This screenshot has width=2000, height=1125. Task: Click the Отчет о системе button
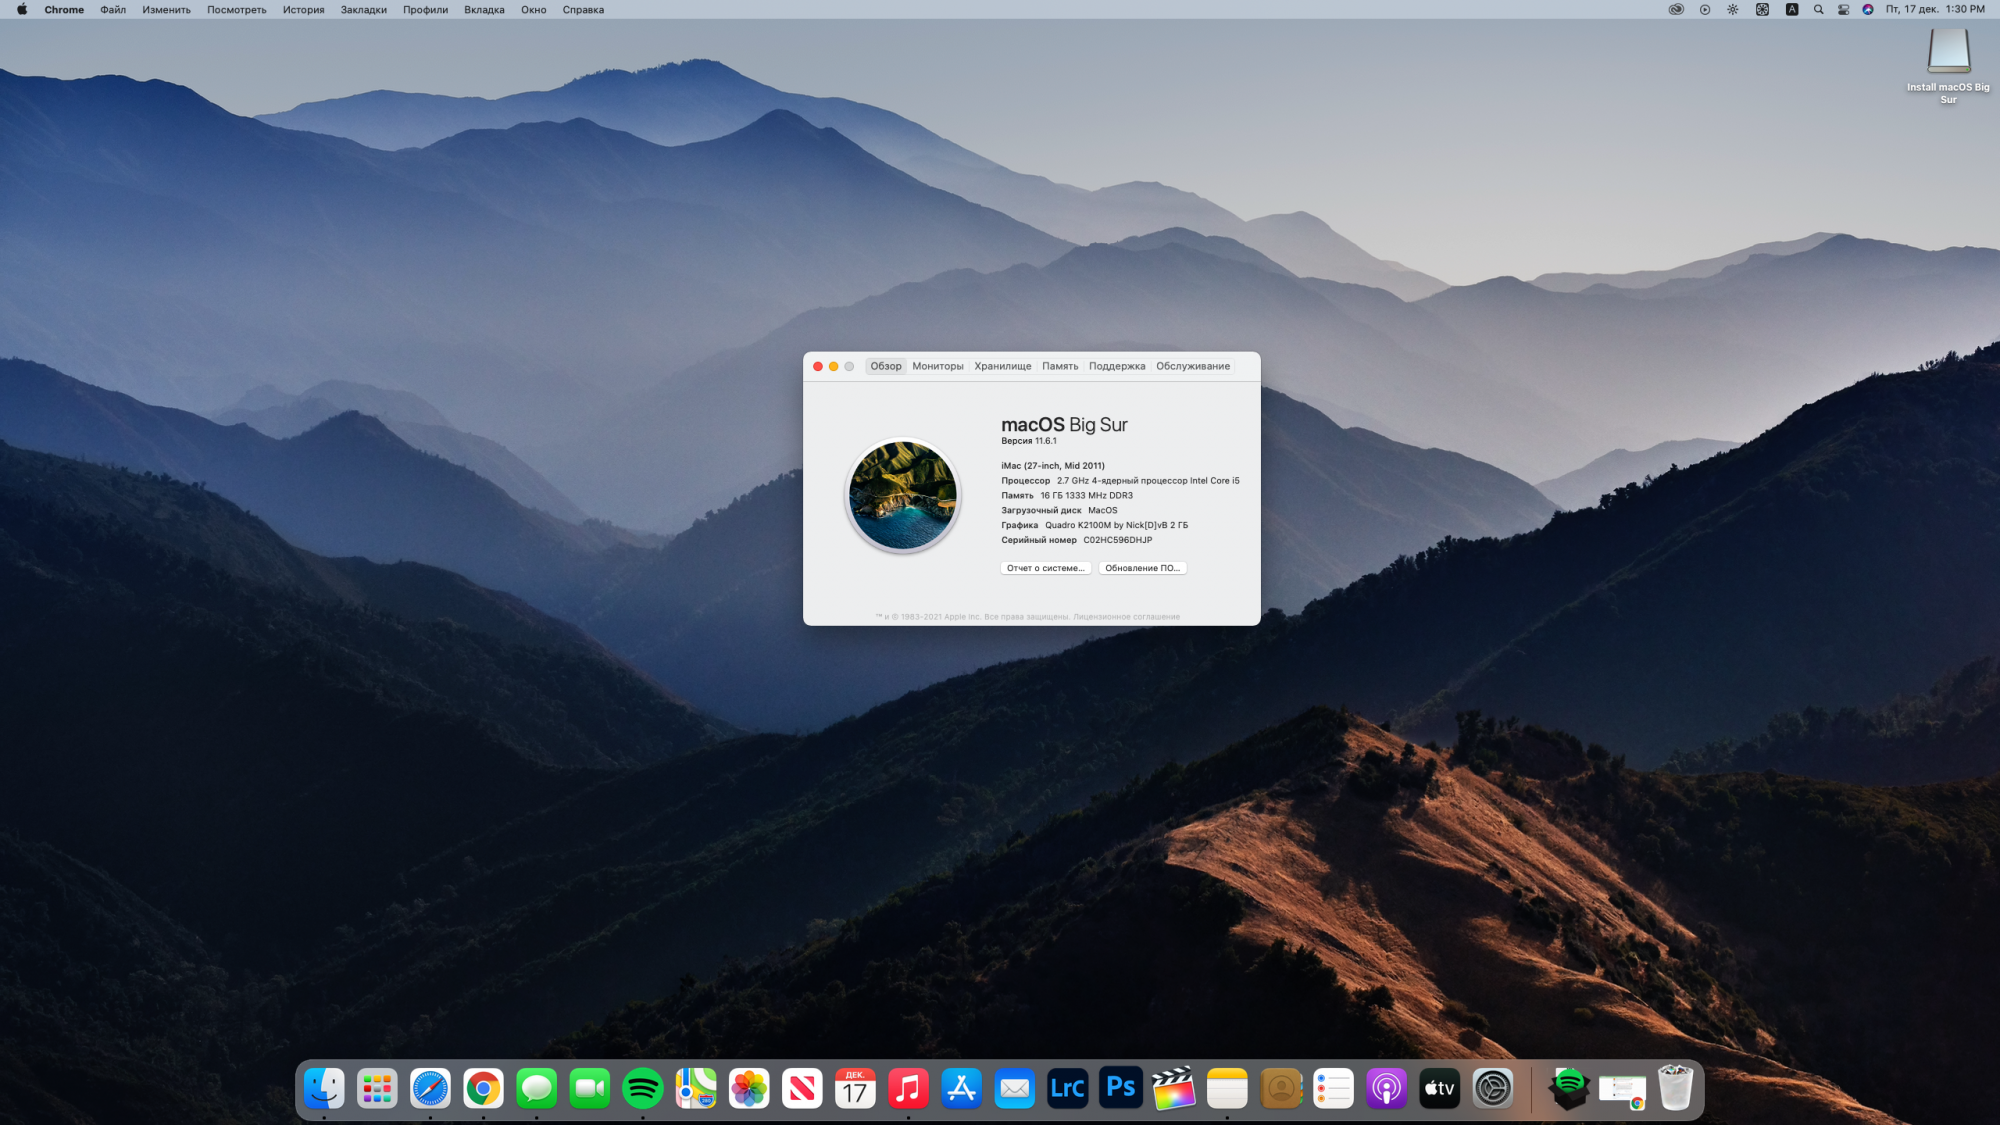(x=1045, y=568)
